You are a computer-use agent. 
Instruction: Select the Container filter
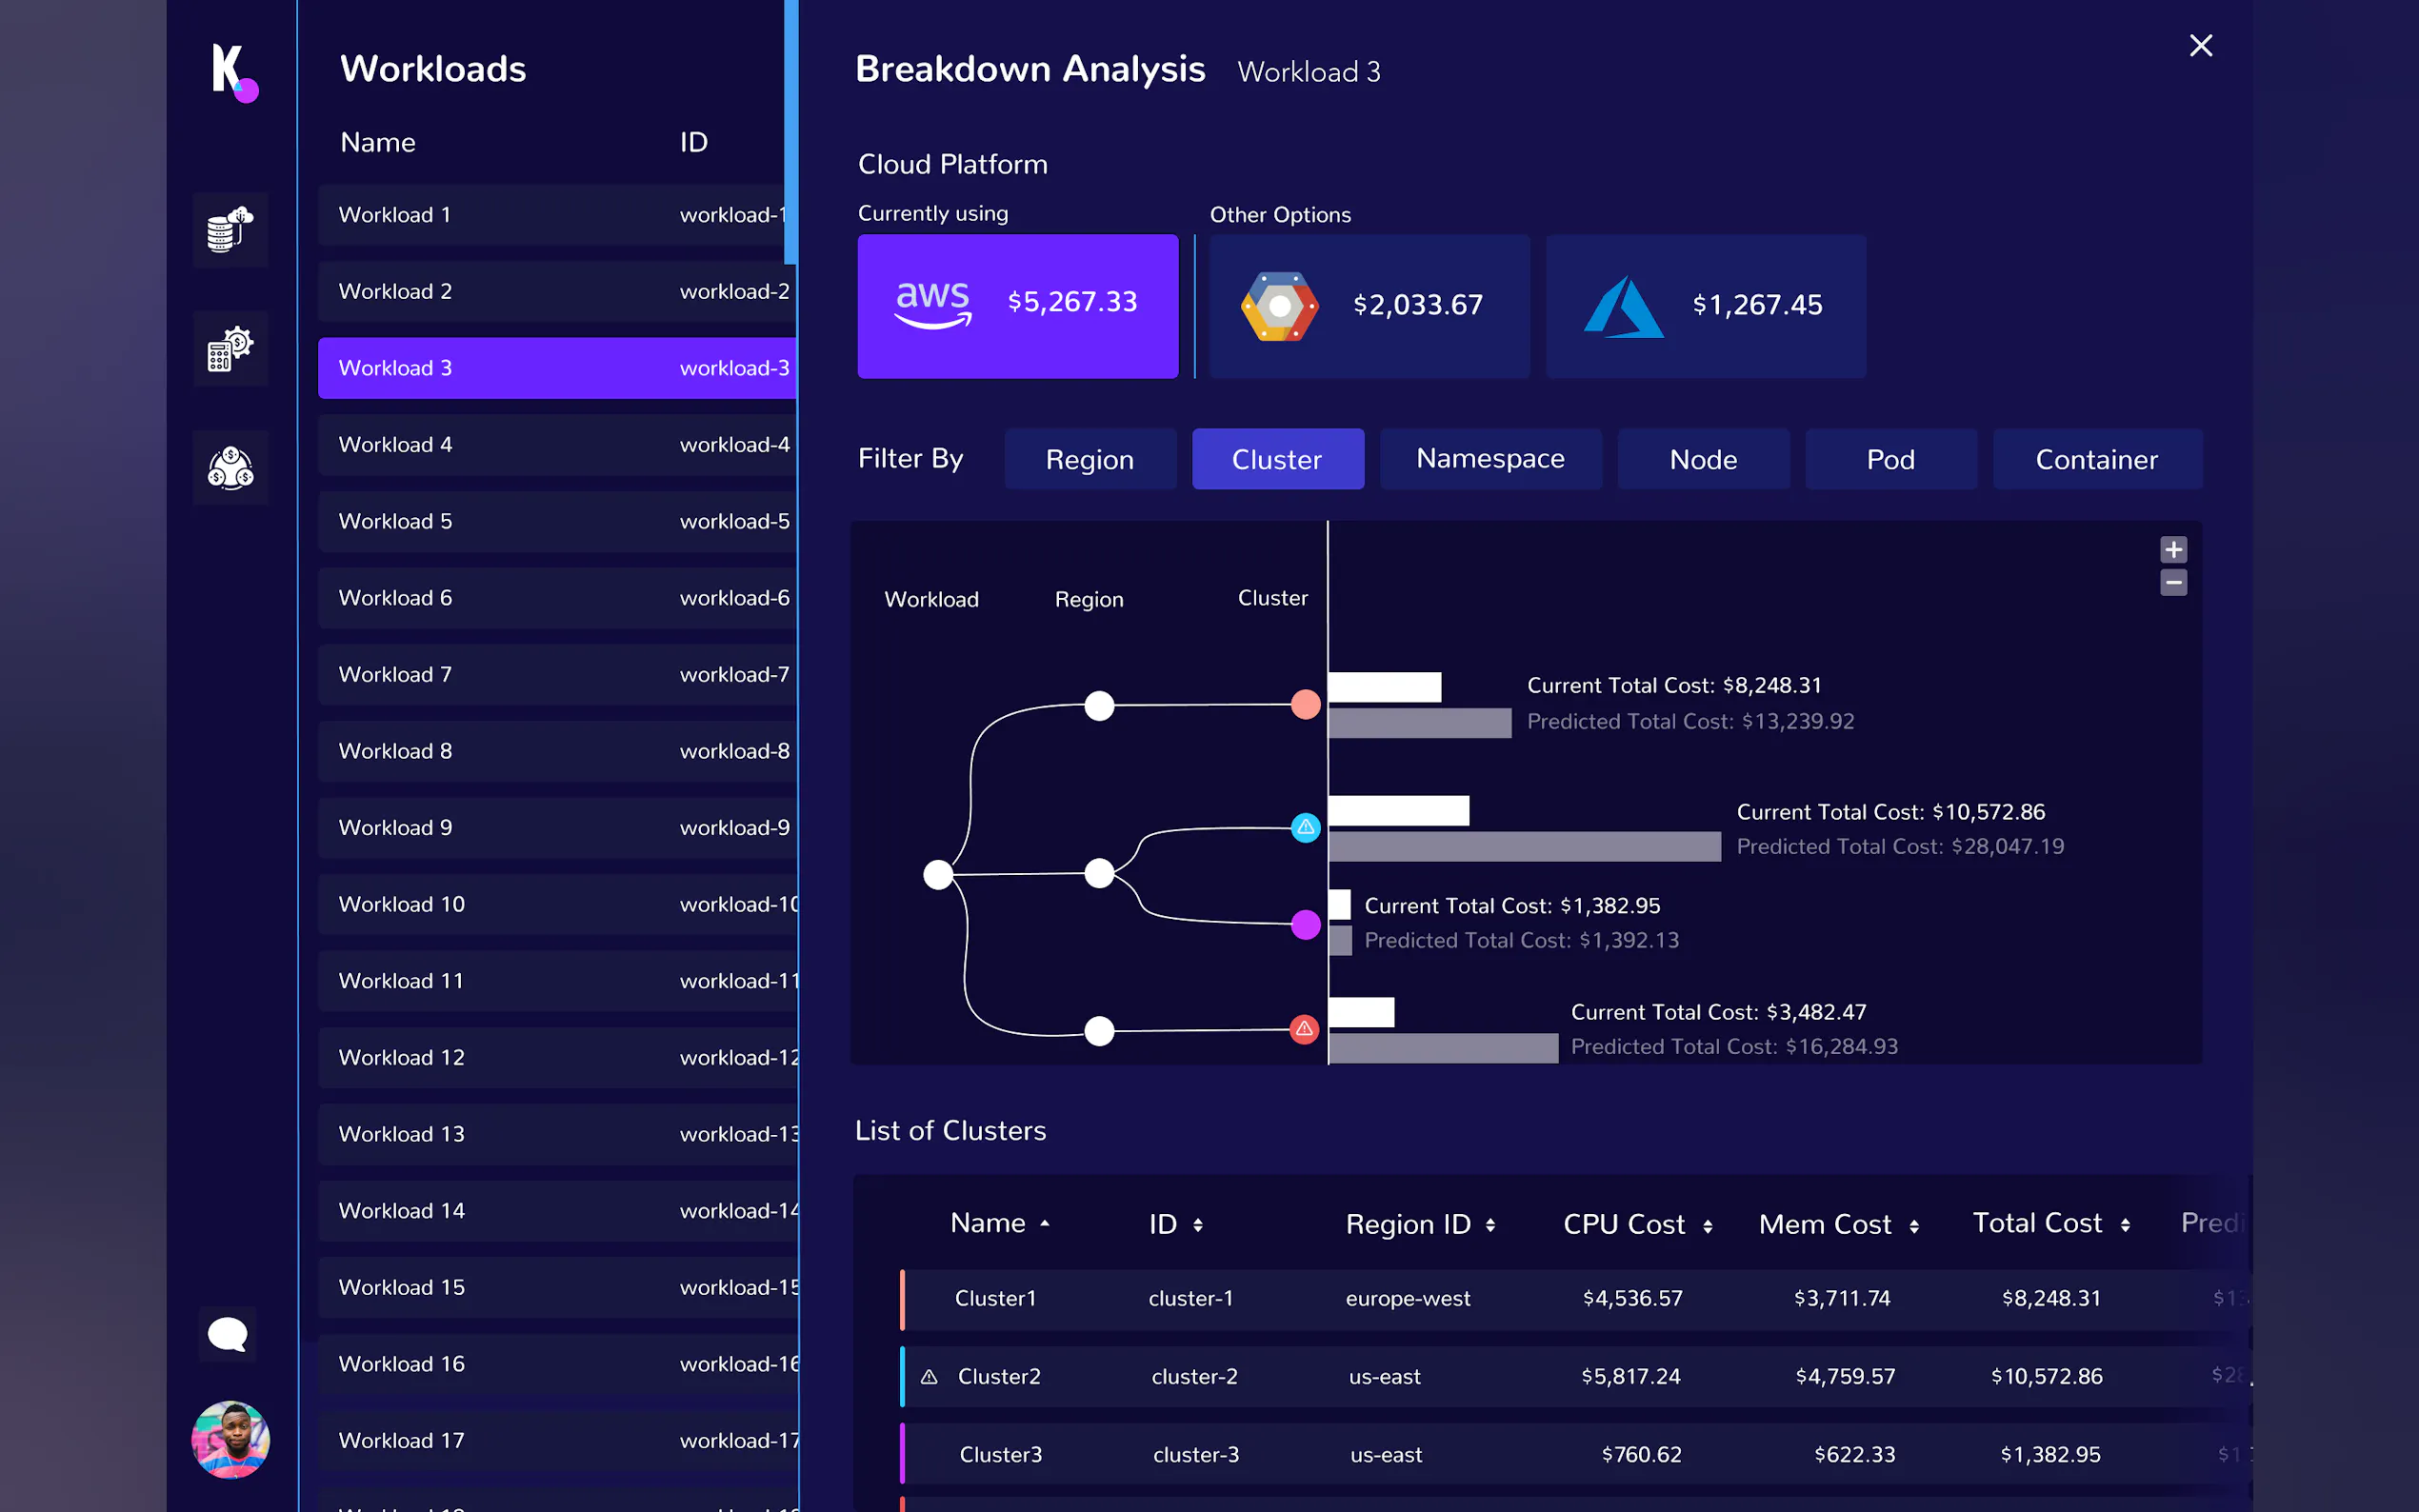tap(2096, 459)
